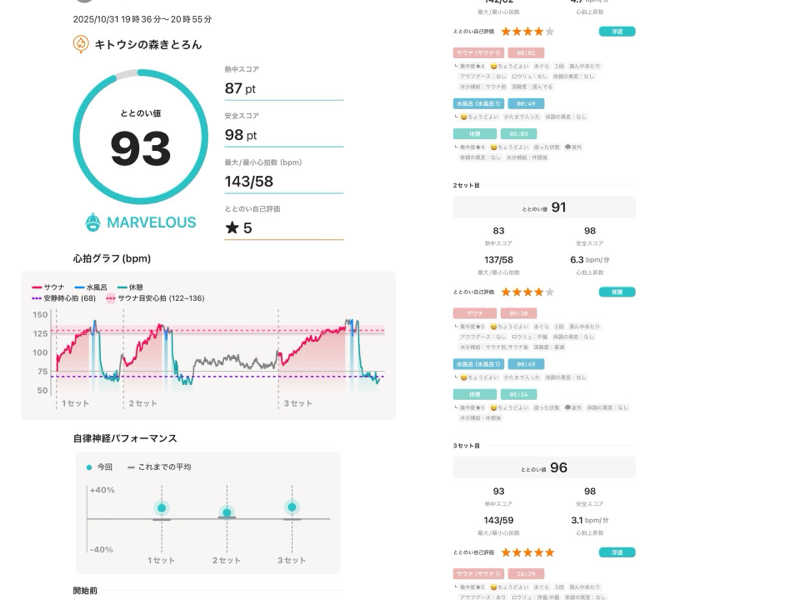
Task: Click the MARVELOUS mascot icon
Action: (93, 222)
